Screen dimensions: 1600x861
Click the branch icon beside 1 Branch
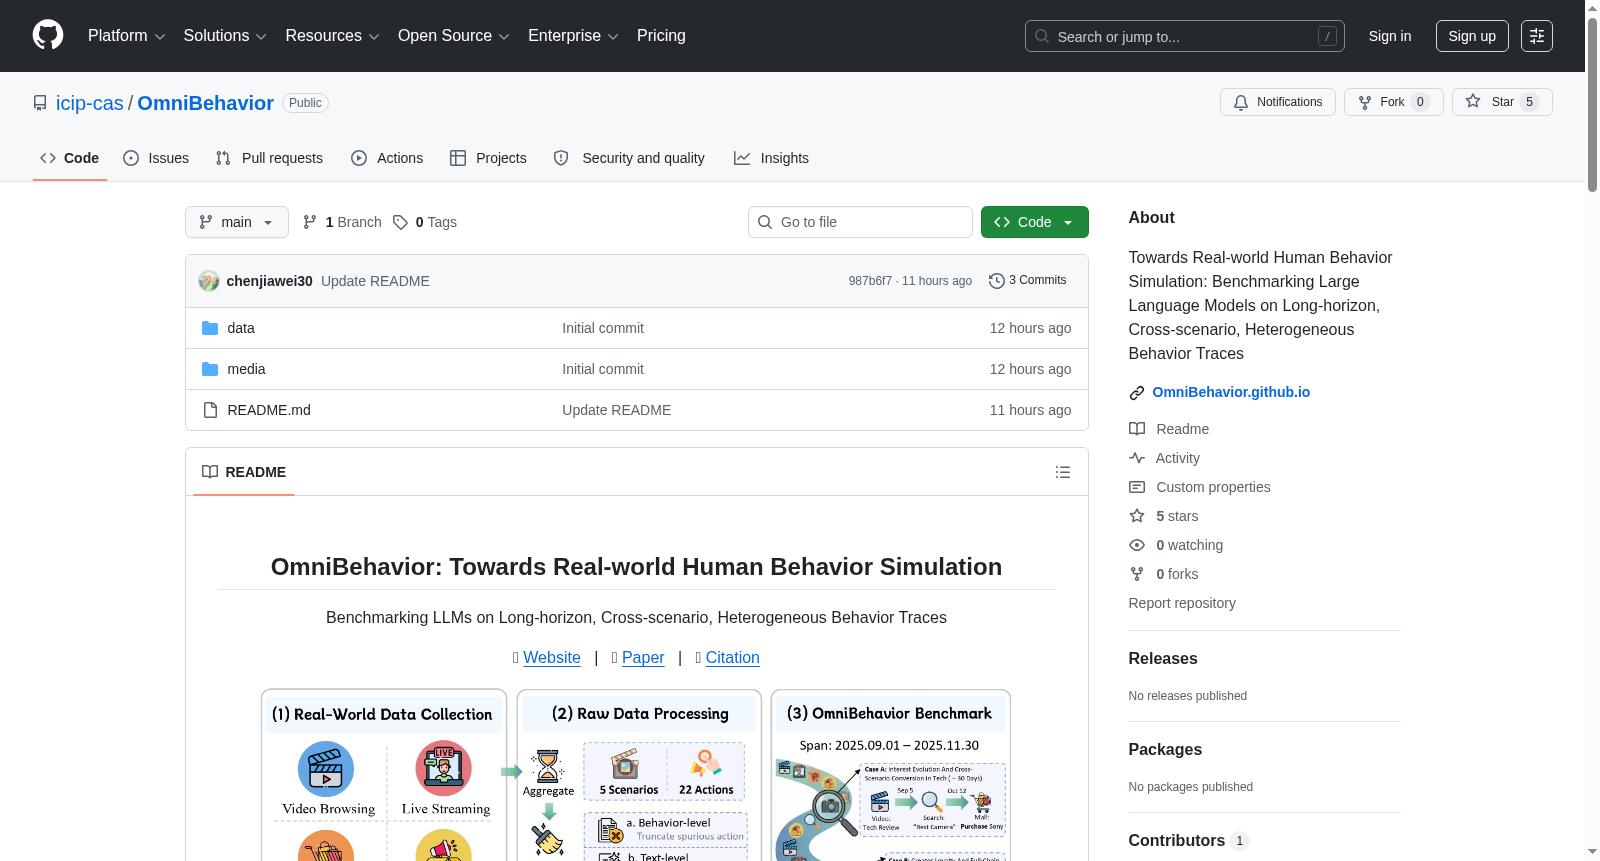pos(310,222)
